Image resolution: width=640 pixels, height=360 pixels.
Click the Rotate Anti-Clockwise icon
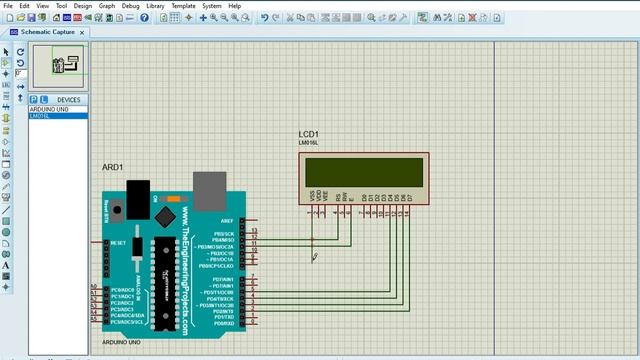[20, 63]
